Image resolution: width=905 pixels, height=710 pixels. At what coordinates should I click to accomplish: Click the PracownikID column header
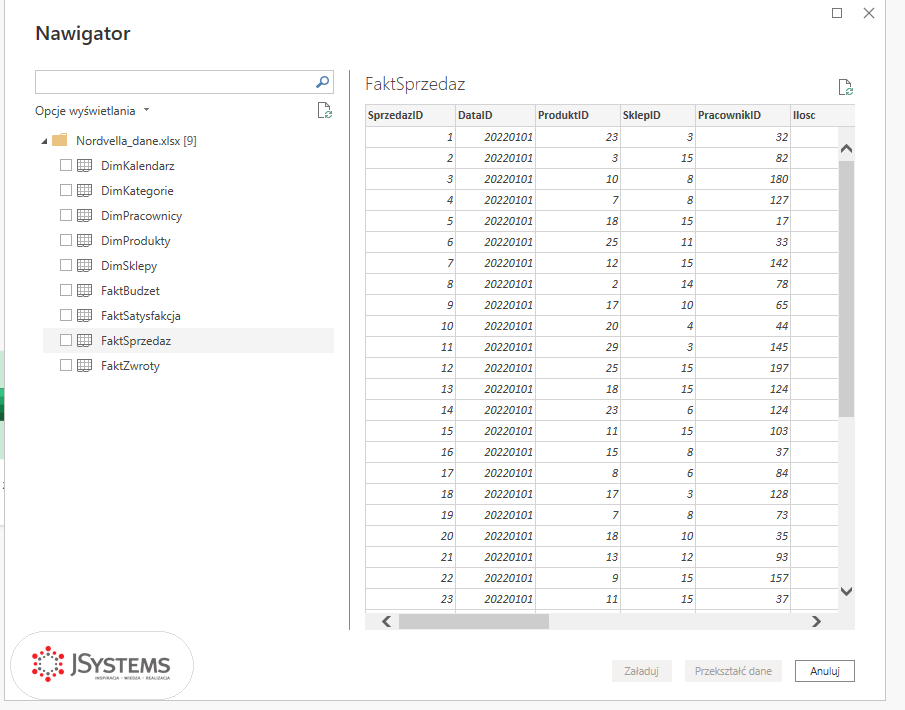(743, 115)
